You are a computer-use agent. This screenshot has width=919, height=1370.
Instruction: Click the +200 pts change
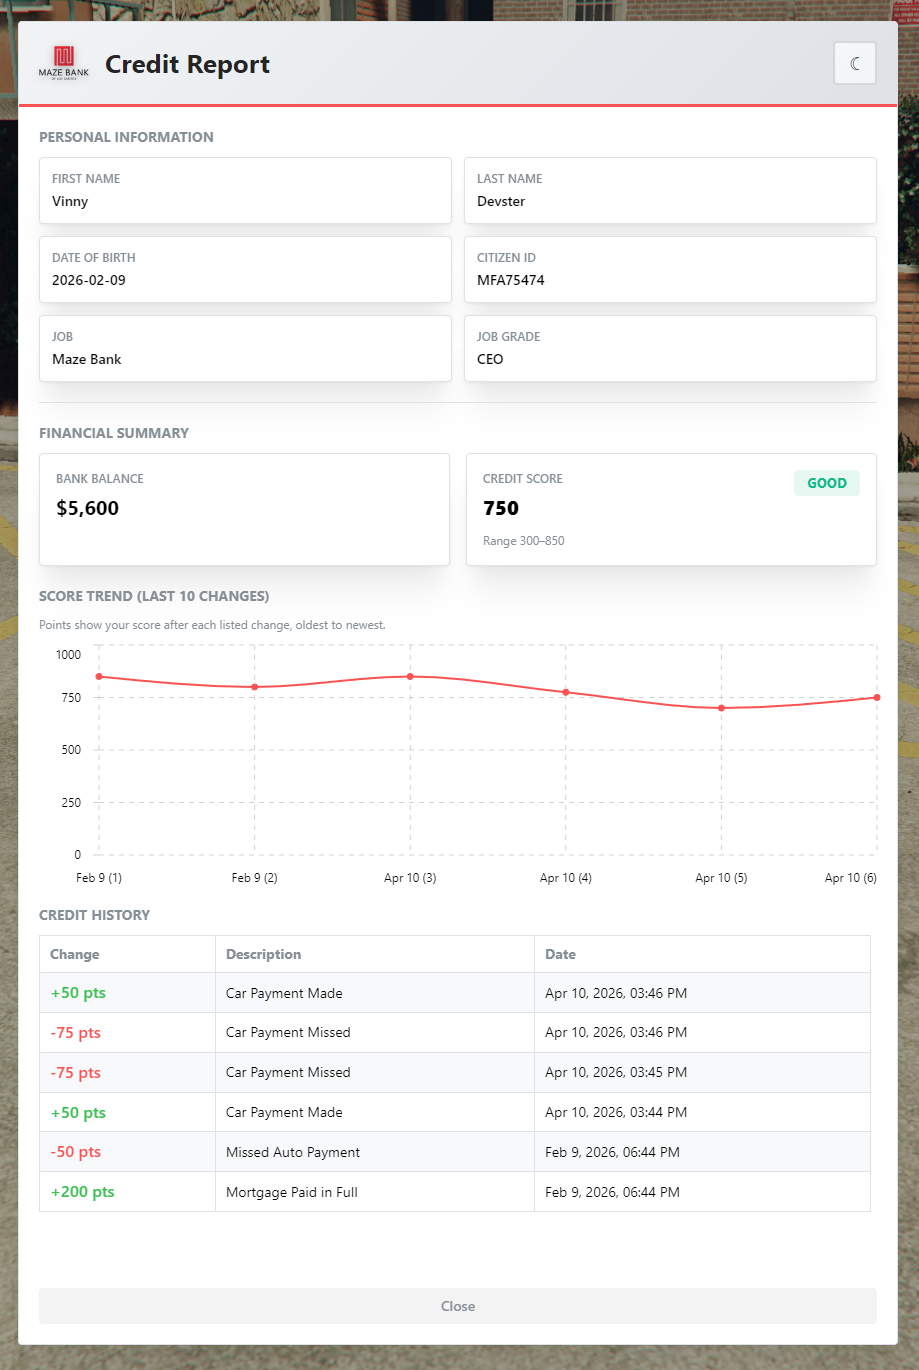[83, 1192]
